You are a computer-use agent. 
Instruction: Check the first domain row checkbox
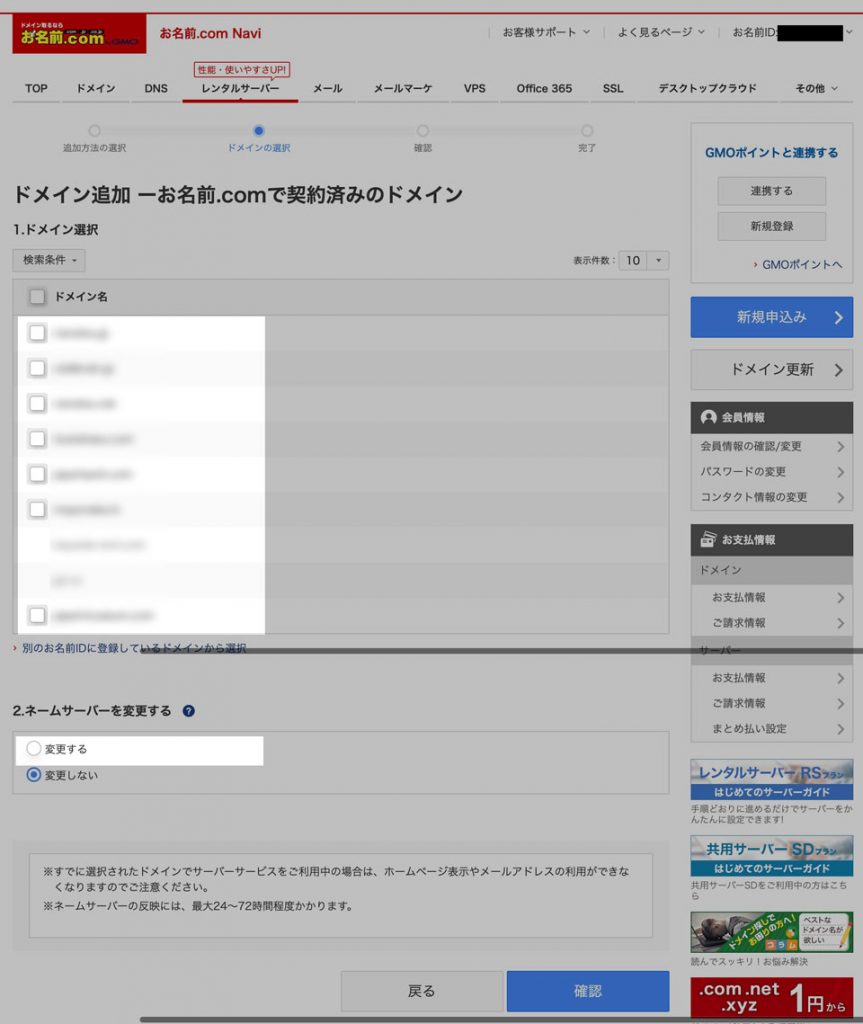pyautogui.click(x=37, y=333)
